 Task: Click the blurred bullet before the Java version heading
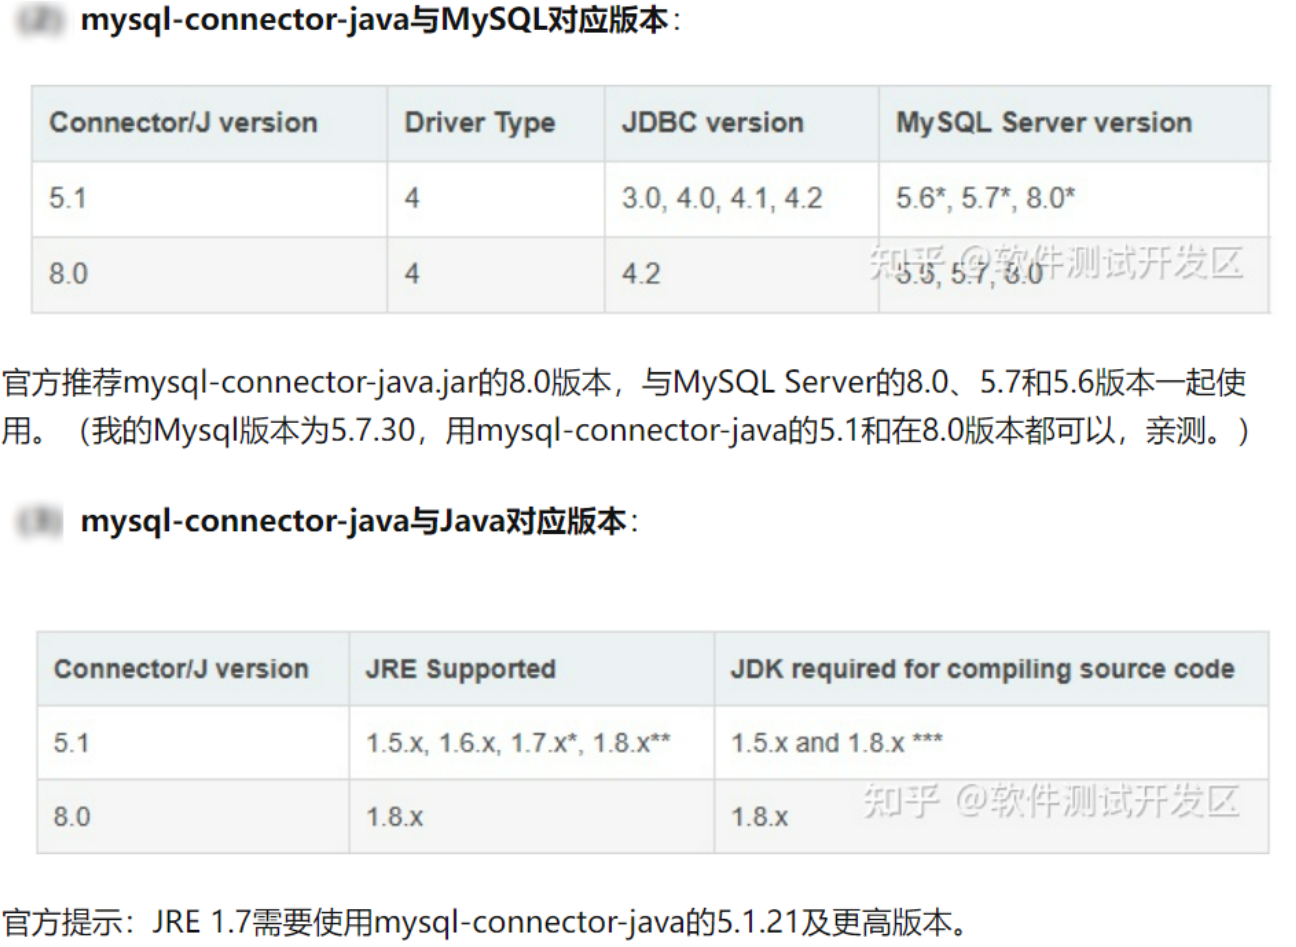click(40, 521)
